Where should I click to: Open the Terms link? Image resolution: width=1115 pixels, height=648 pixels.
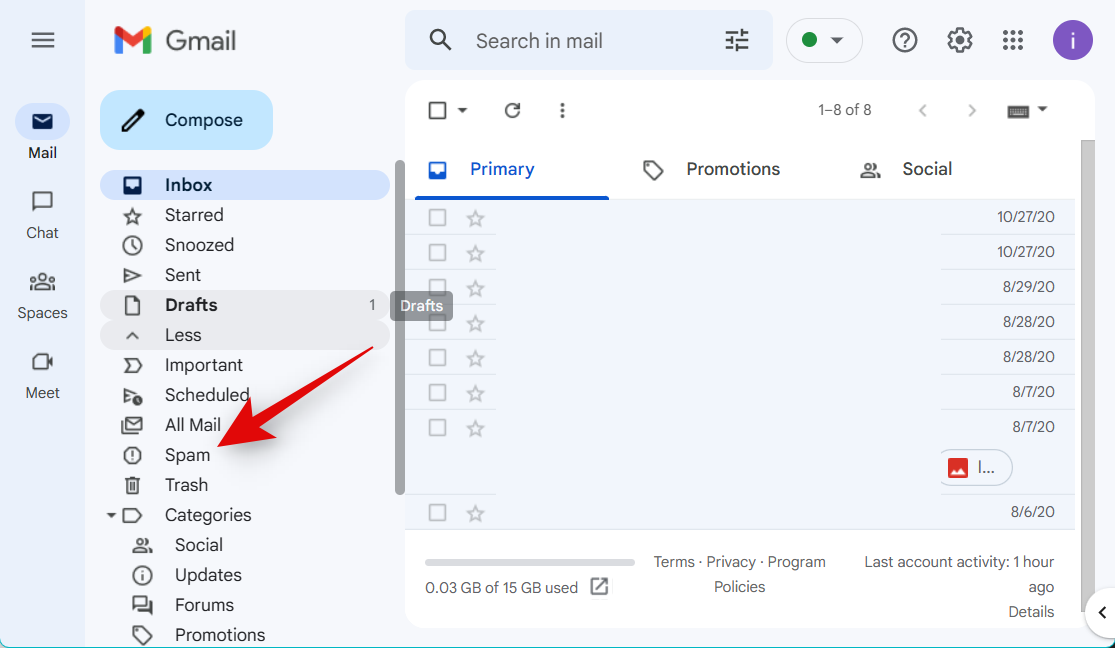pyautogui.click(x=673, y=562)
